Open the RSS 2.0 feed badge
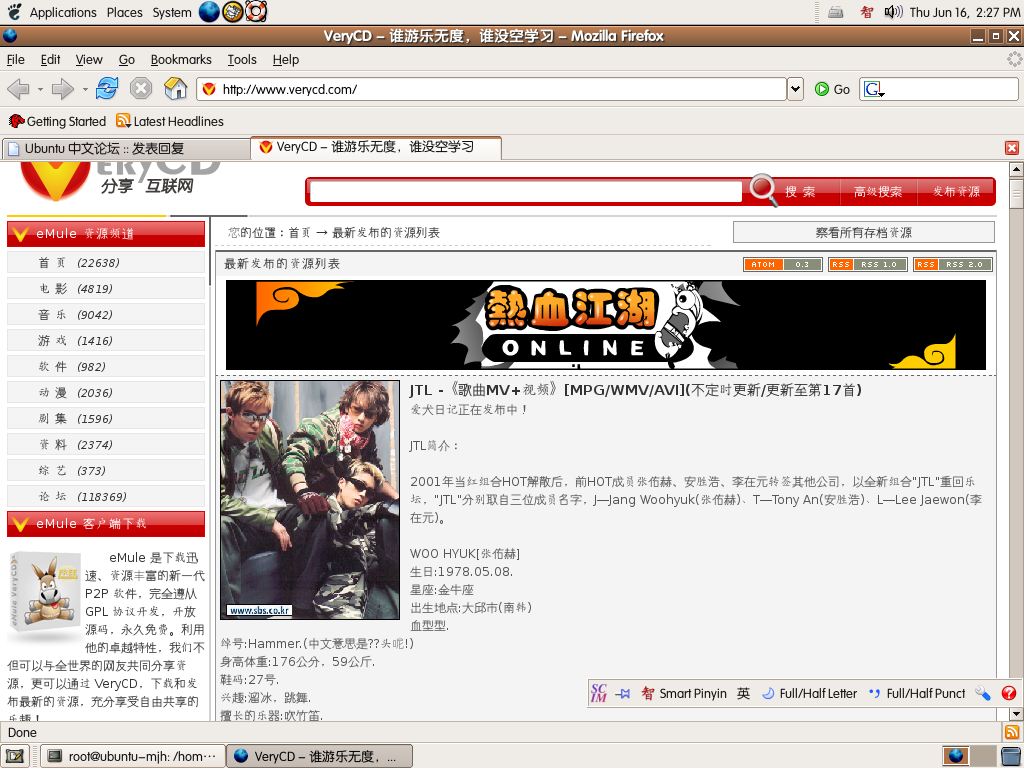 (x=953, y=264)
